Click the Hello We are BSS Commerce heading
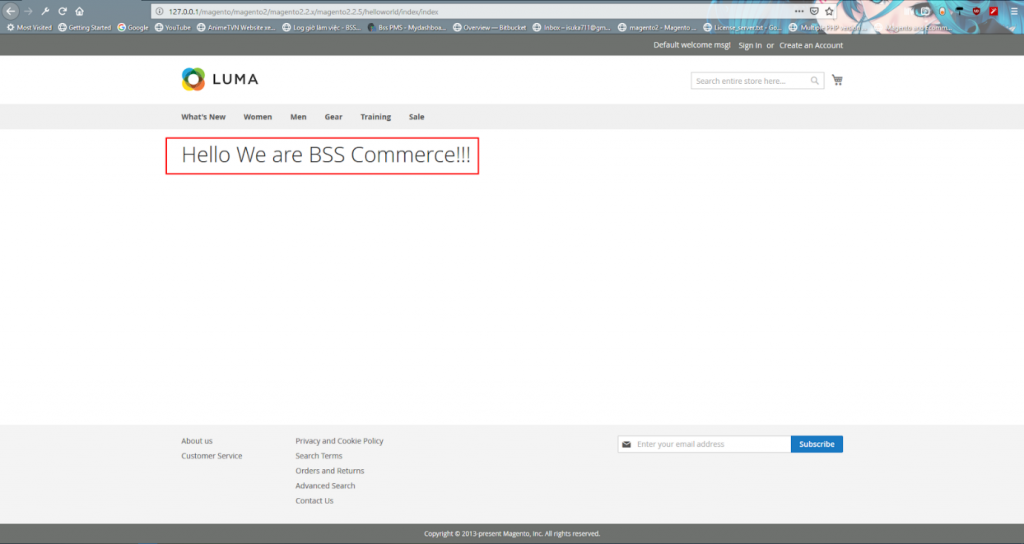The image size is (1024, 544). [x=325, y=155]
